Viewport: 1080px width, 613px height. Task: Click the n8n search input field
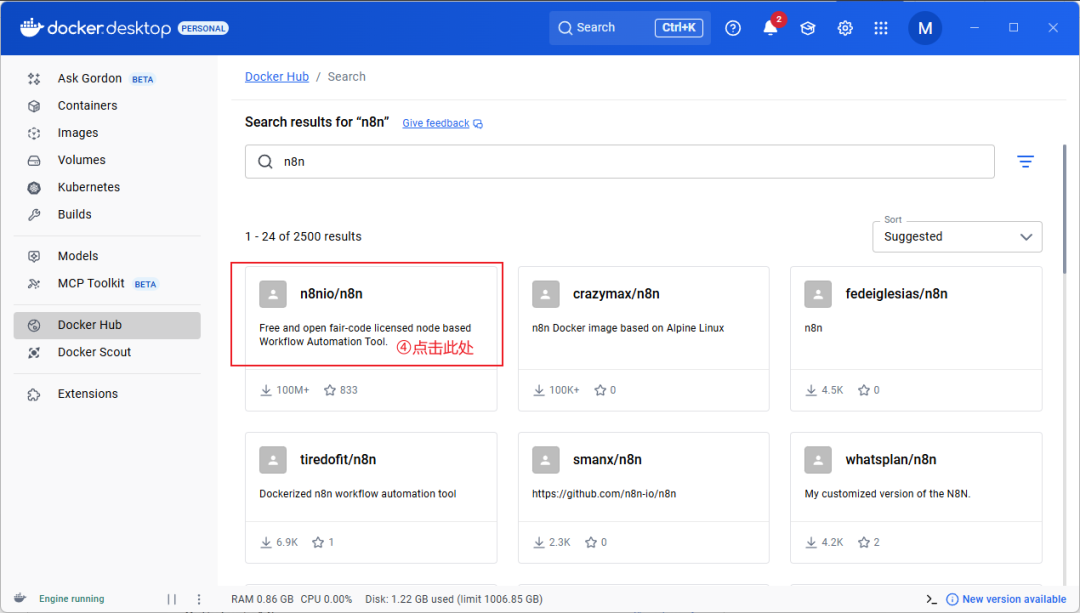tap(619, 162)
